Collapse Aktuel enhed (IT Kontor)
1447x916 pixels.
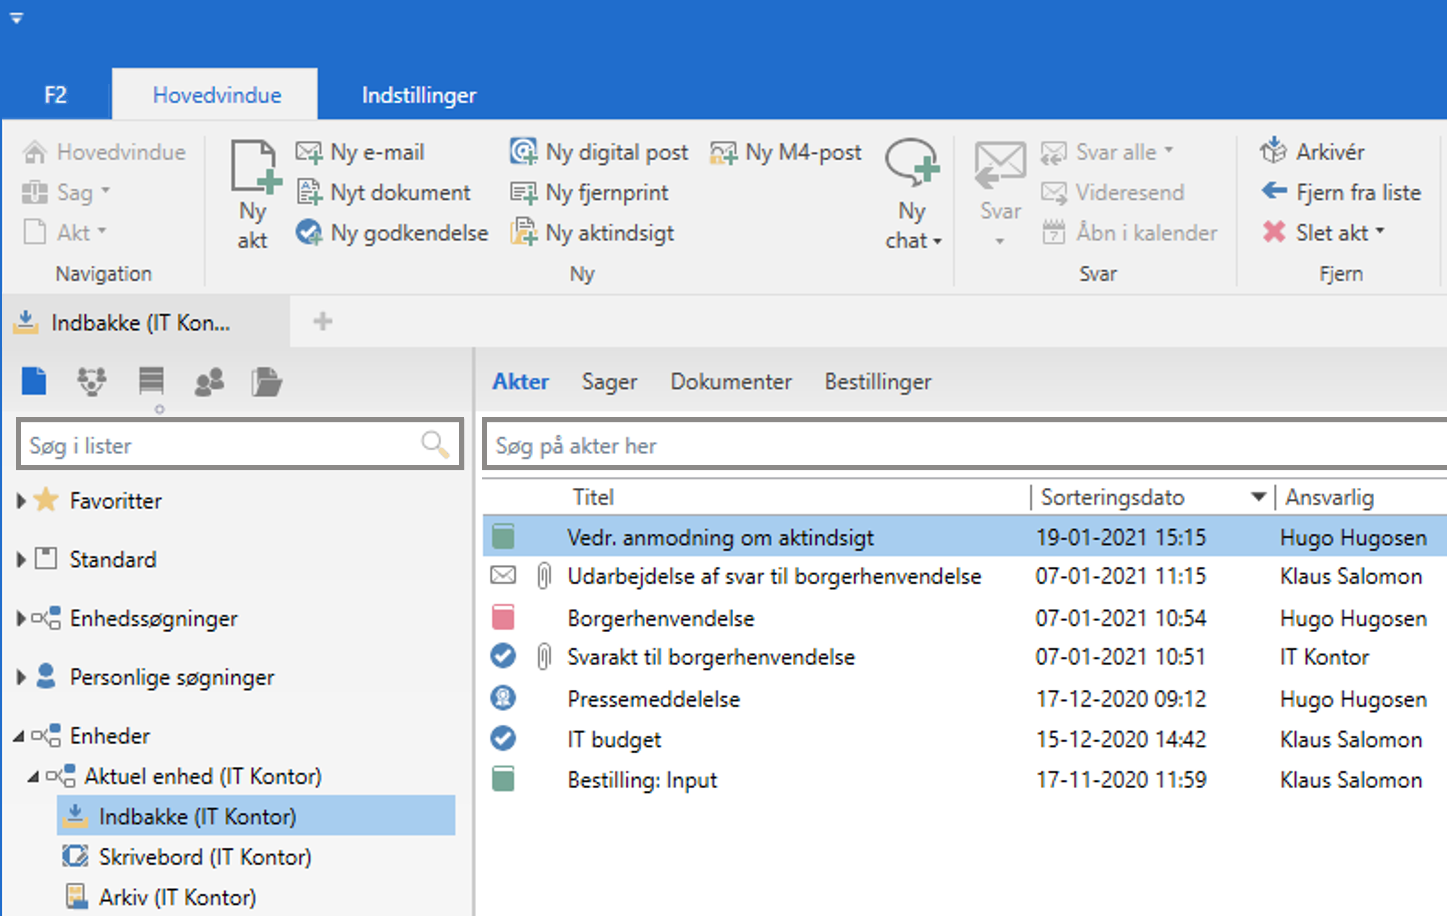pyautogui.click(x=33, y=777)
